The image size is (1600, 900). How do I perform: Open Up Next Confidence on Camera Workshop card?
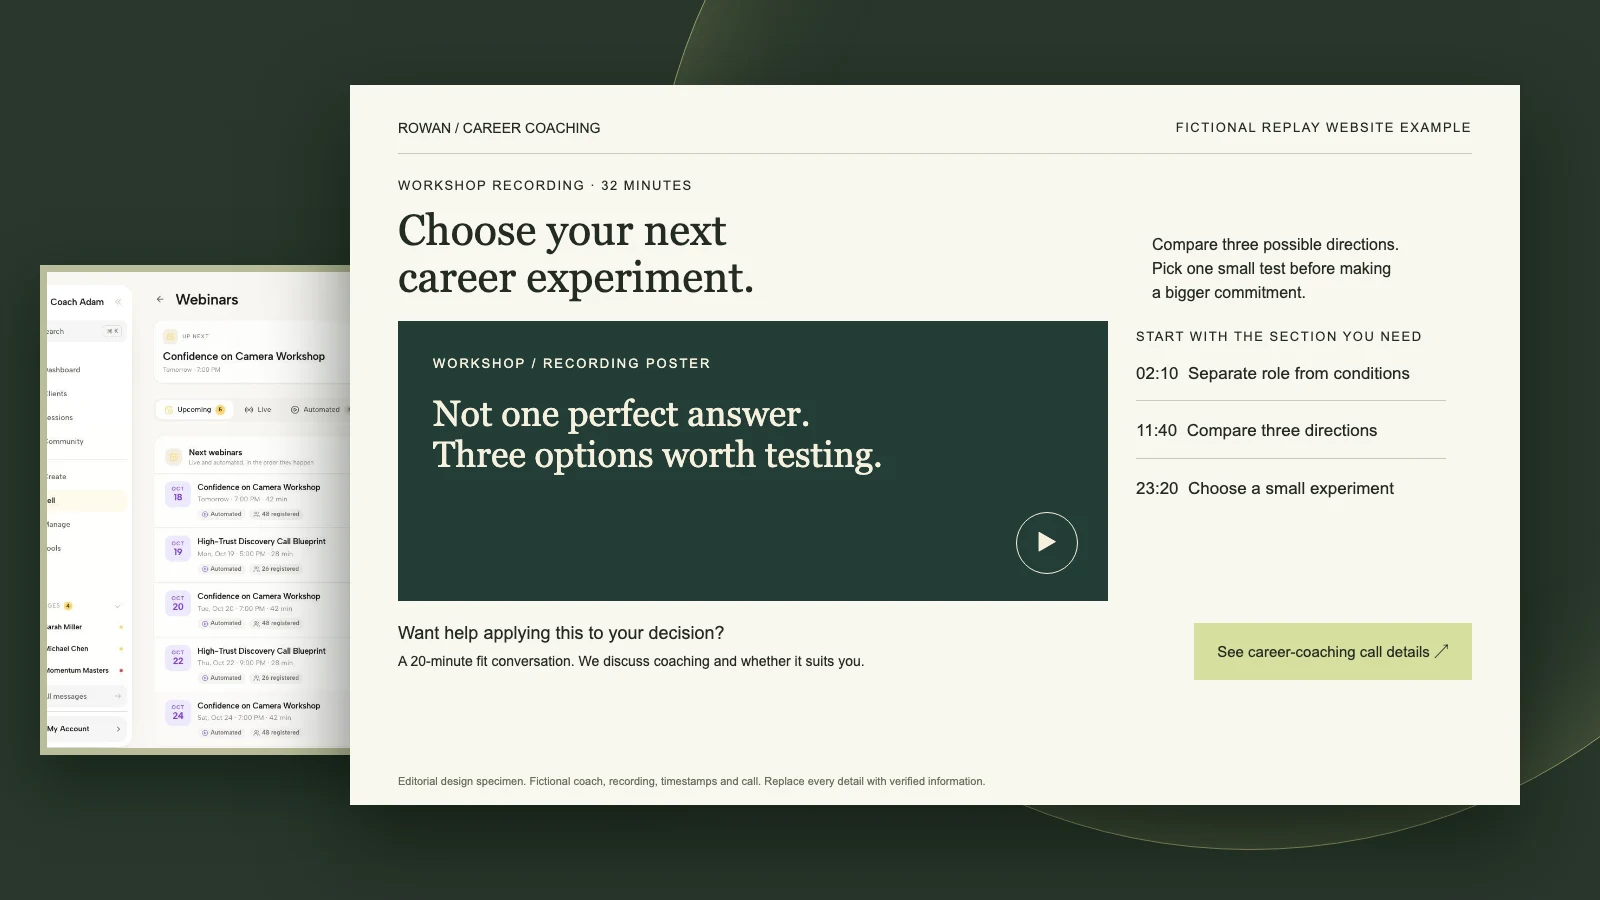click(x=252, y=352)
